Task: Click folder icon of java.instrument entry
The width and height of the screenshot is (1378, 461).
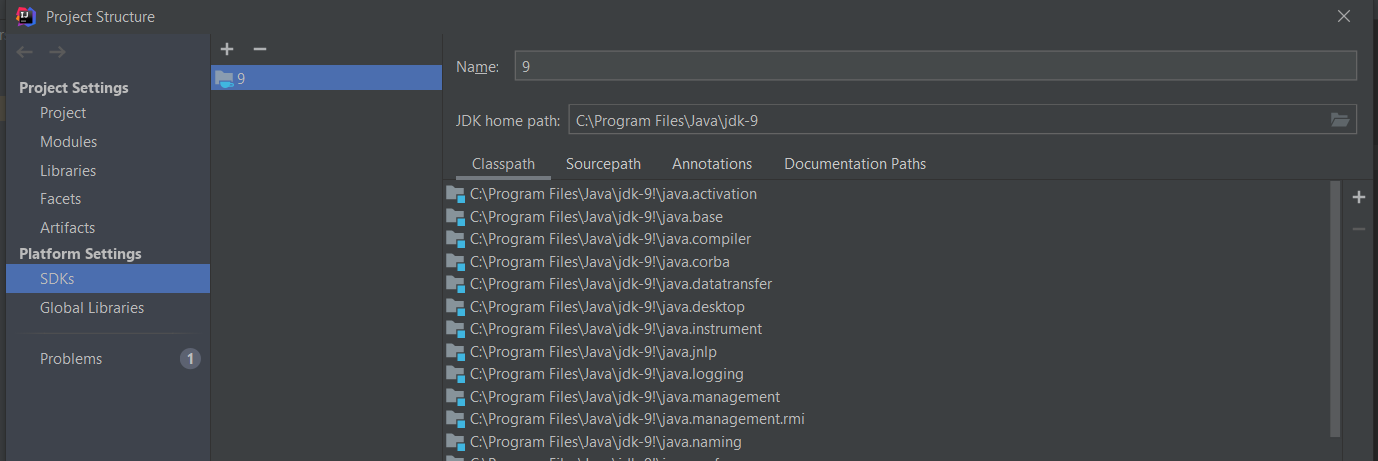Action: 456,329
